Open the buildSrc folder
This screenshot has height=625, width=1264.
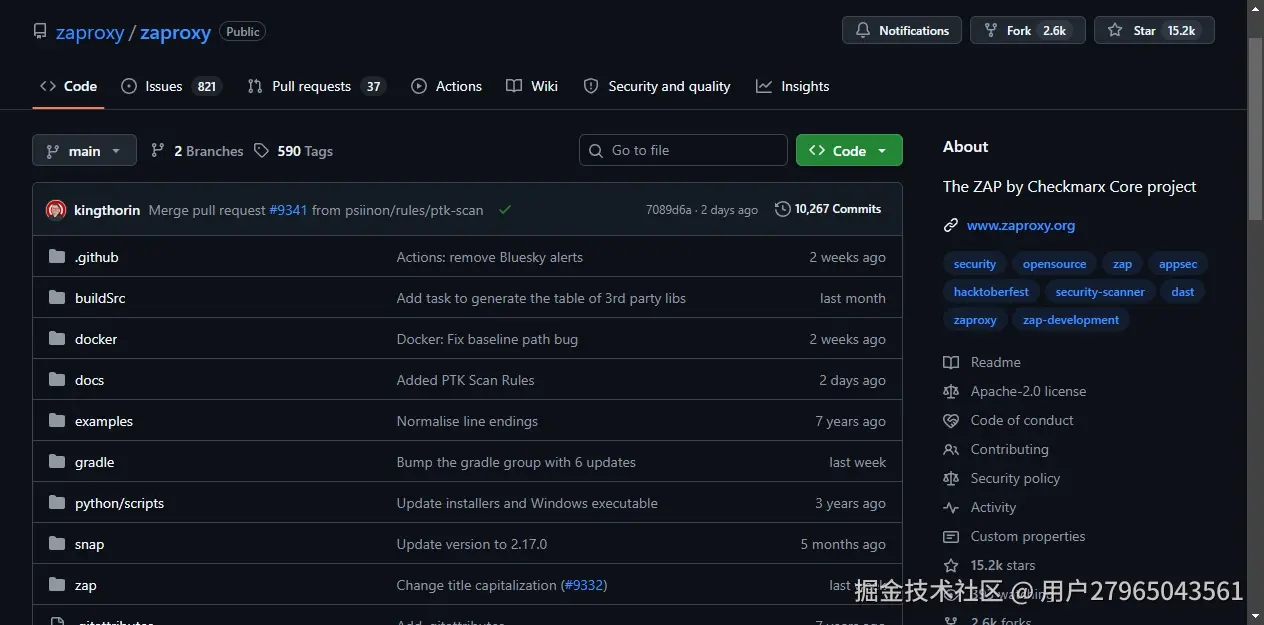click(x=100, y=298)
